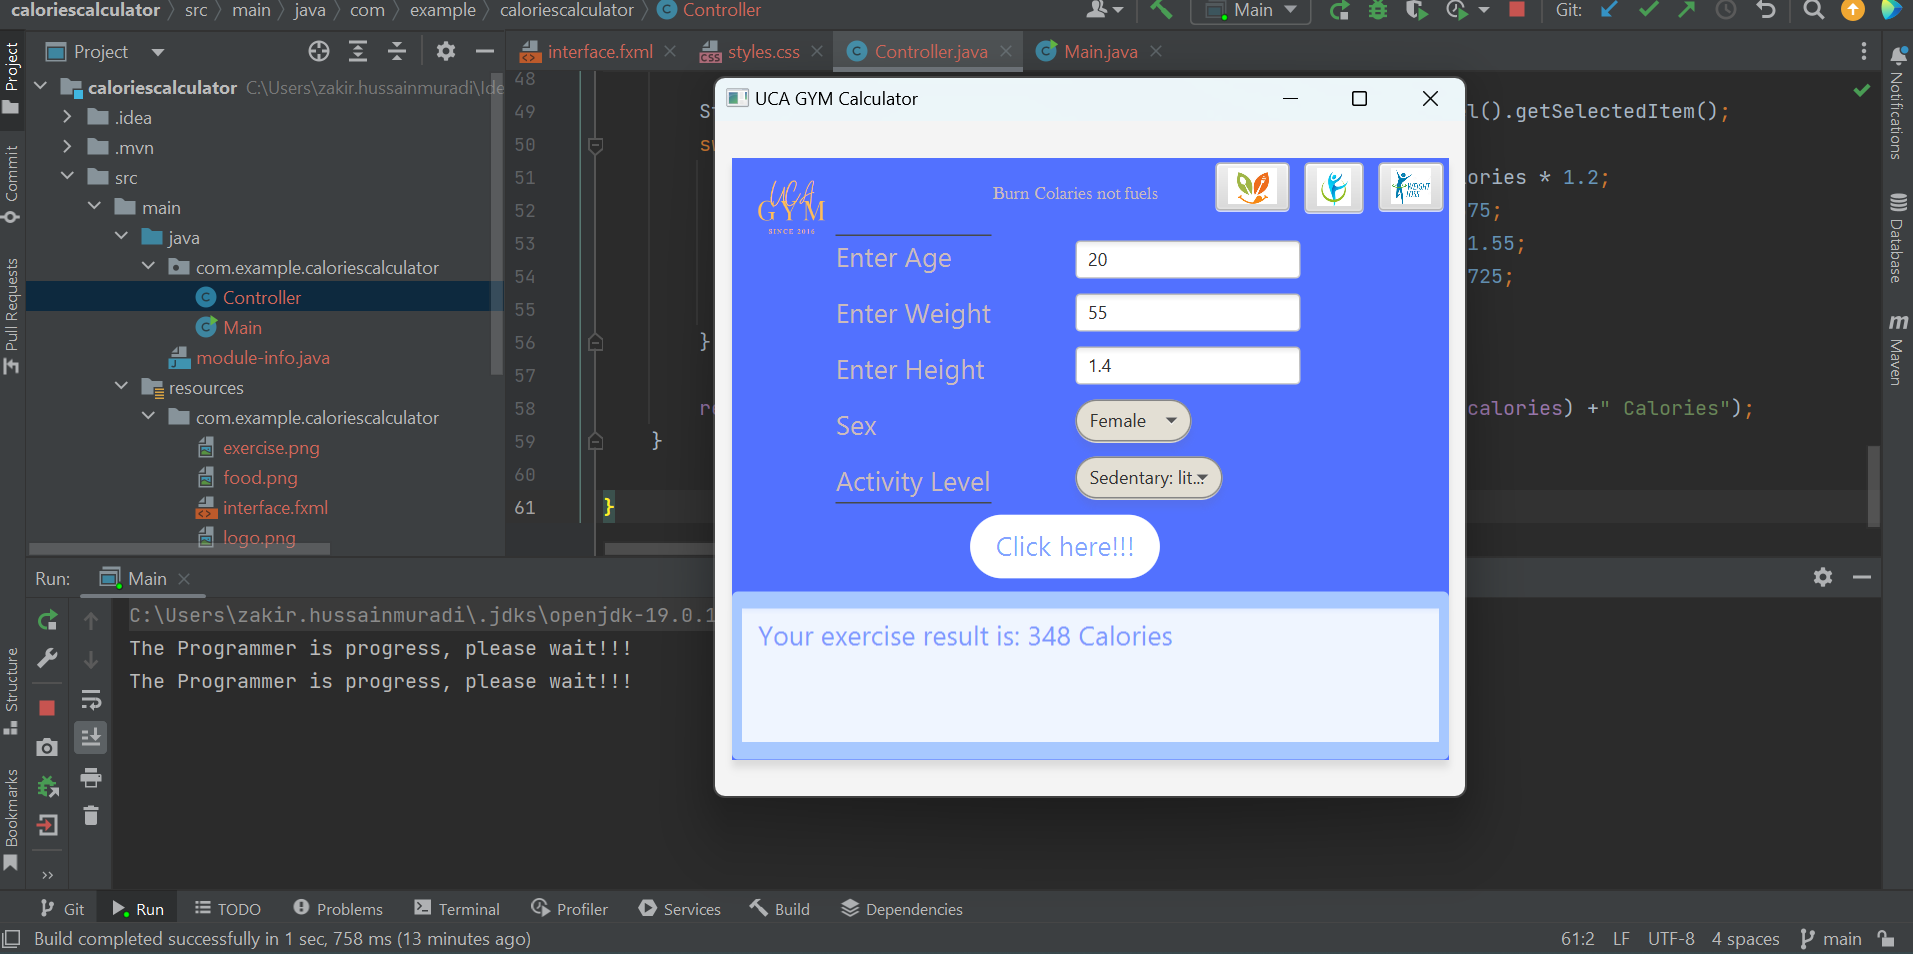The width and height of the screenshot is (1913, 954).
Task: Click the select opened file target icon
Action: click(x=319, y=51)
